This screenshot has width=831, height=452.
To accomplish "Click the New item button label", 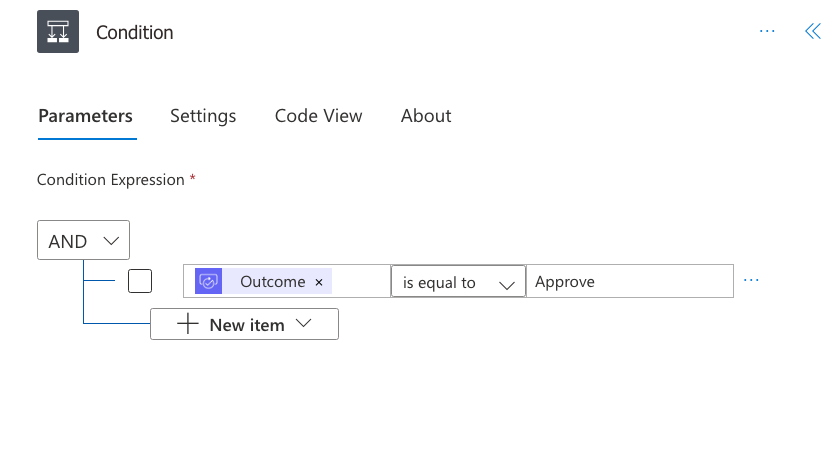I will click(x=247, y=325).
